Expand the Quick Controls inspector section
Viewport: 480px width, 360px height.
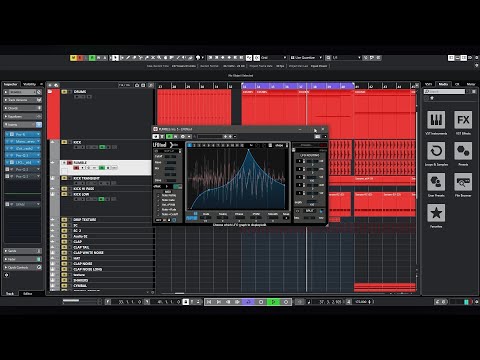coord(23,267)
